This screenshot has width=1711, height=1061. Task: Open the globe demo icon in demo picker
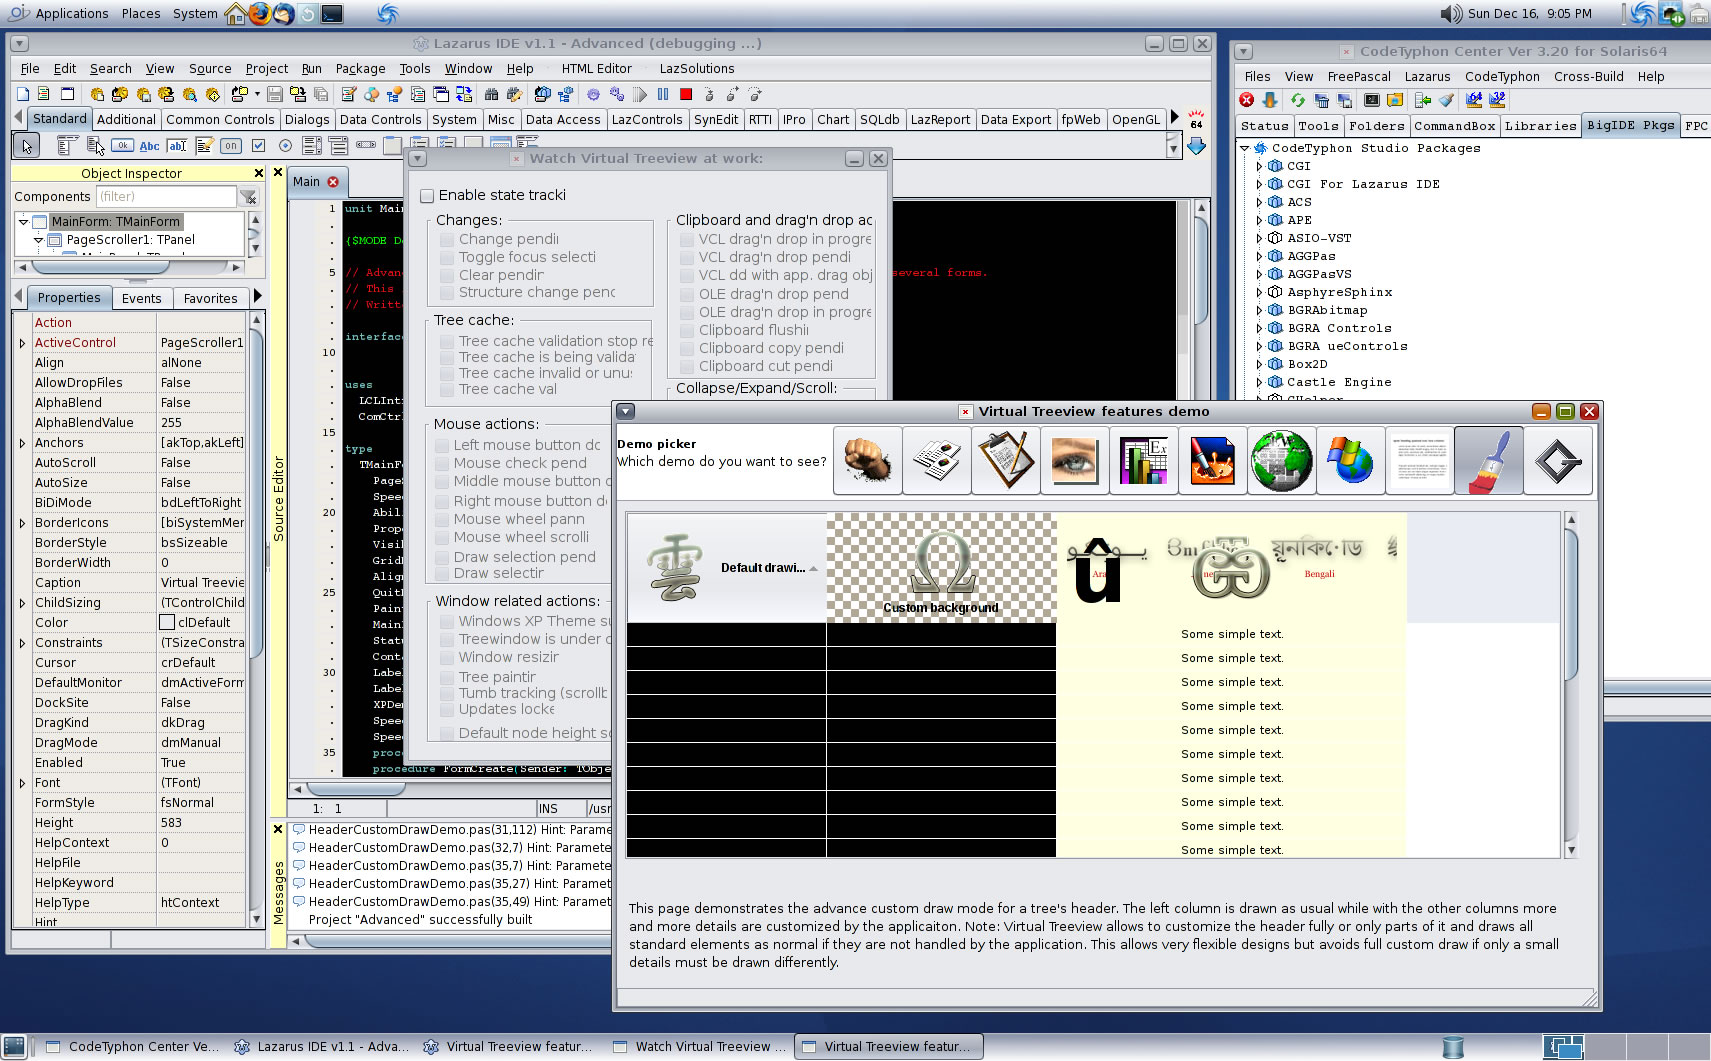[x=1281, y=461]
